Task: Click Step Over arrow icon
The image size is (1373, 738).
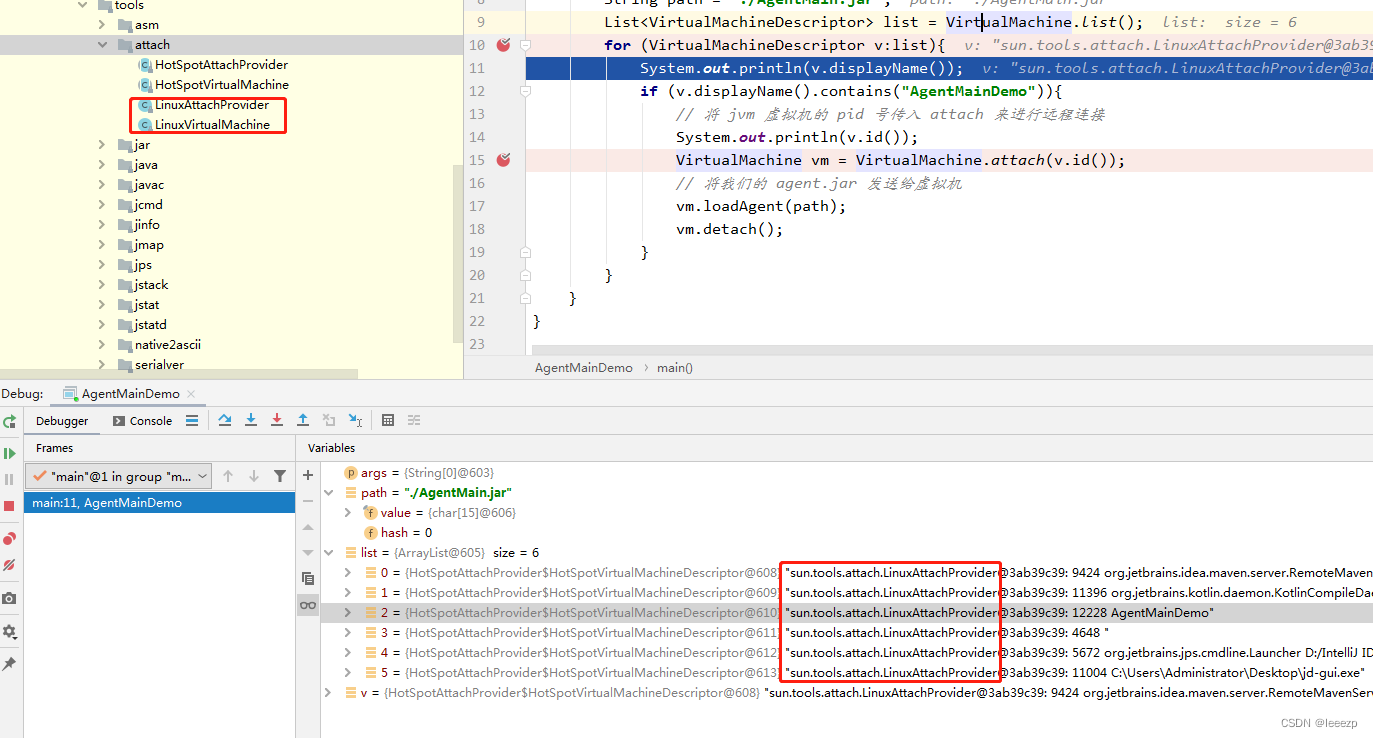Action: (225, 421)
